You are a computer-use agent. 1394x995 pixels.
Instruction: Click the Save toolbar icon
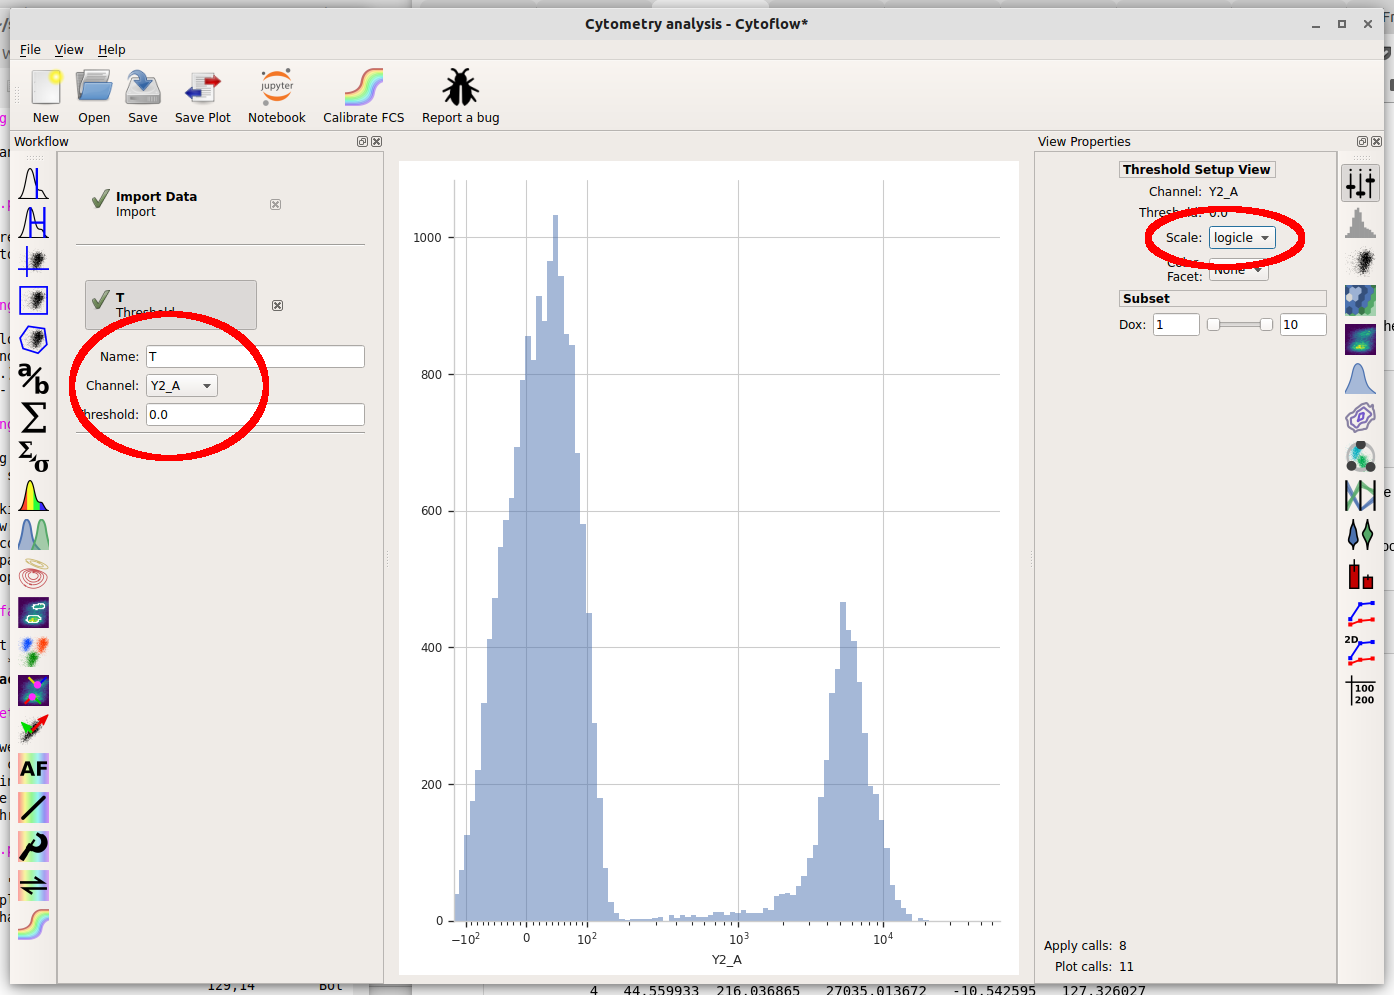(143, 88)
